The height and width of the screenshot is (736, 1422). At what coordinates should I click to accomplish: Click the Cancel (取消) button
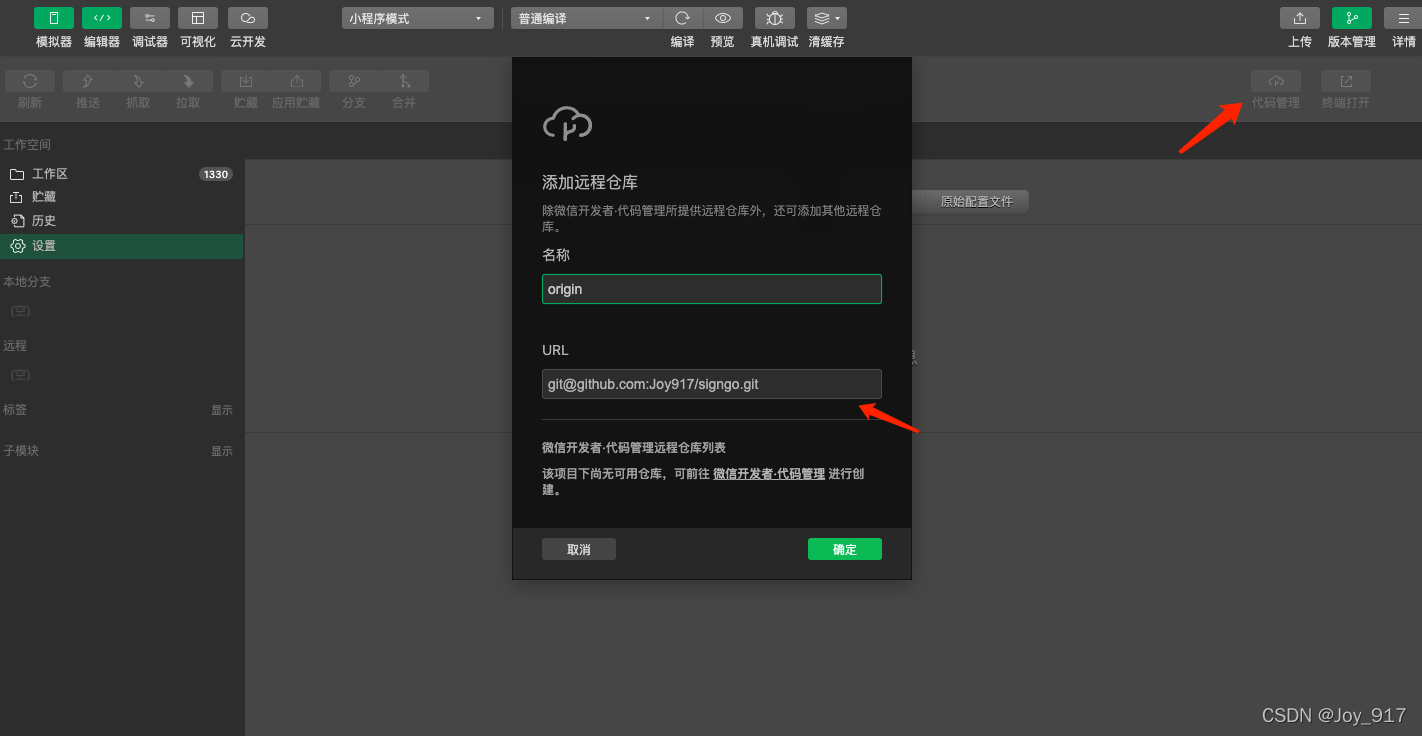pos(579,549)
